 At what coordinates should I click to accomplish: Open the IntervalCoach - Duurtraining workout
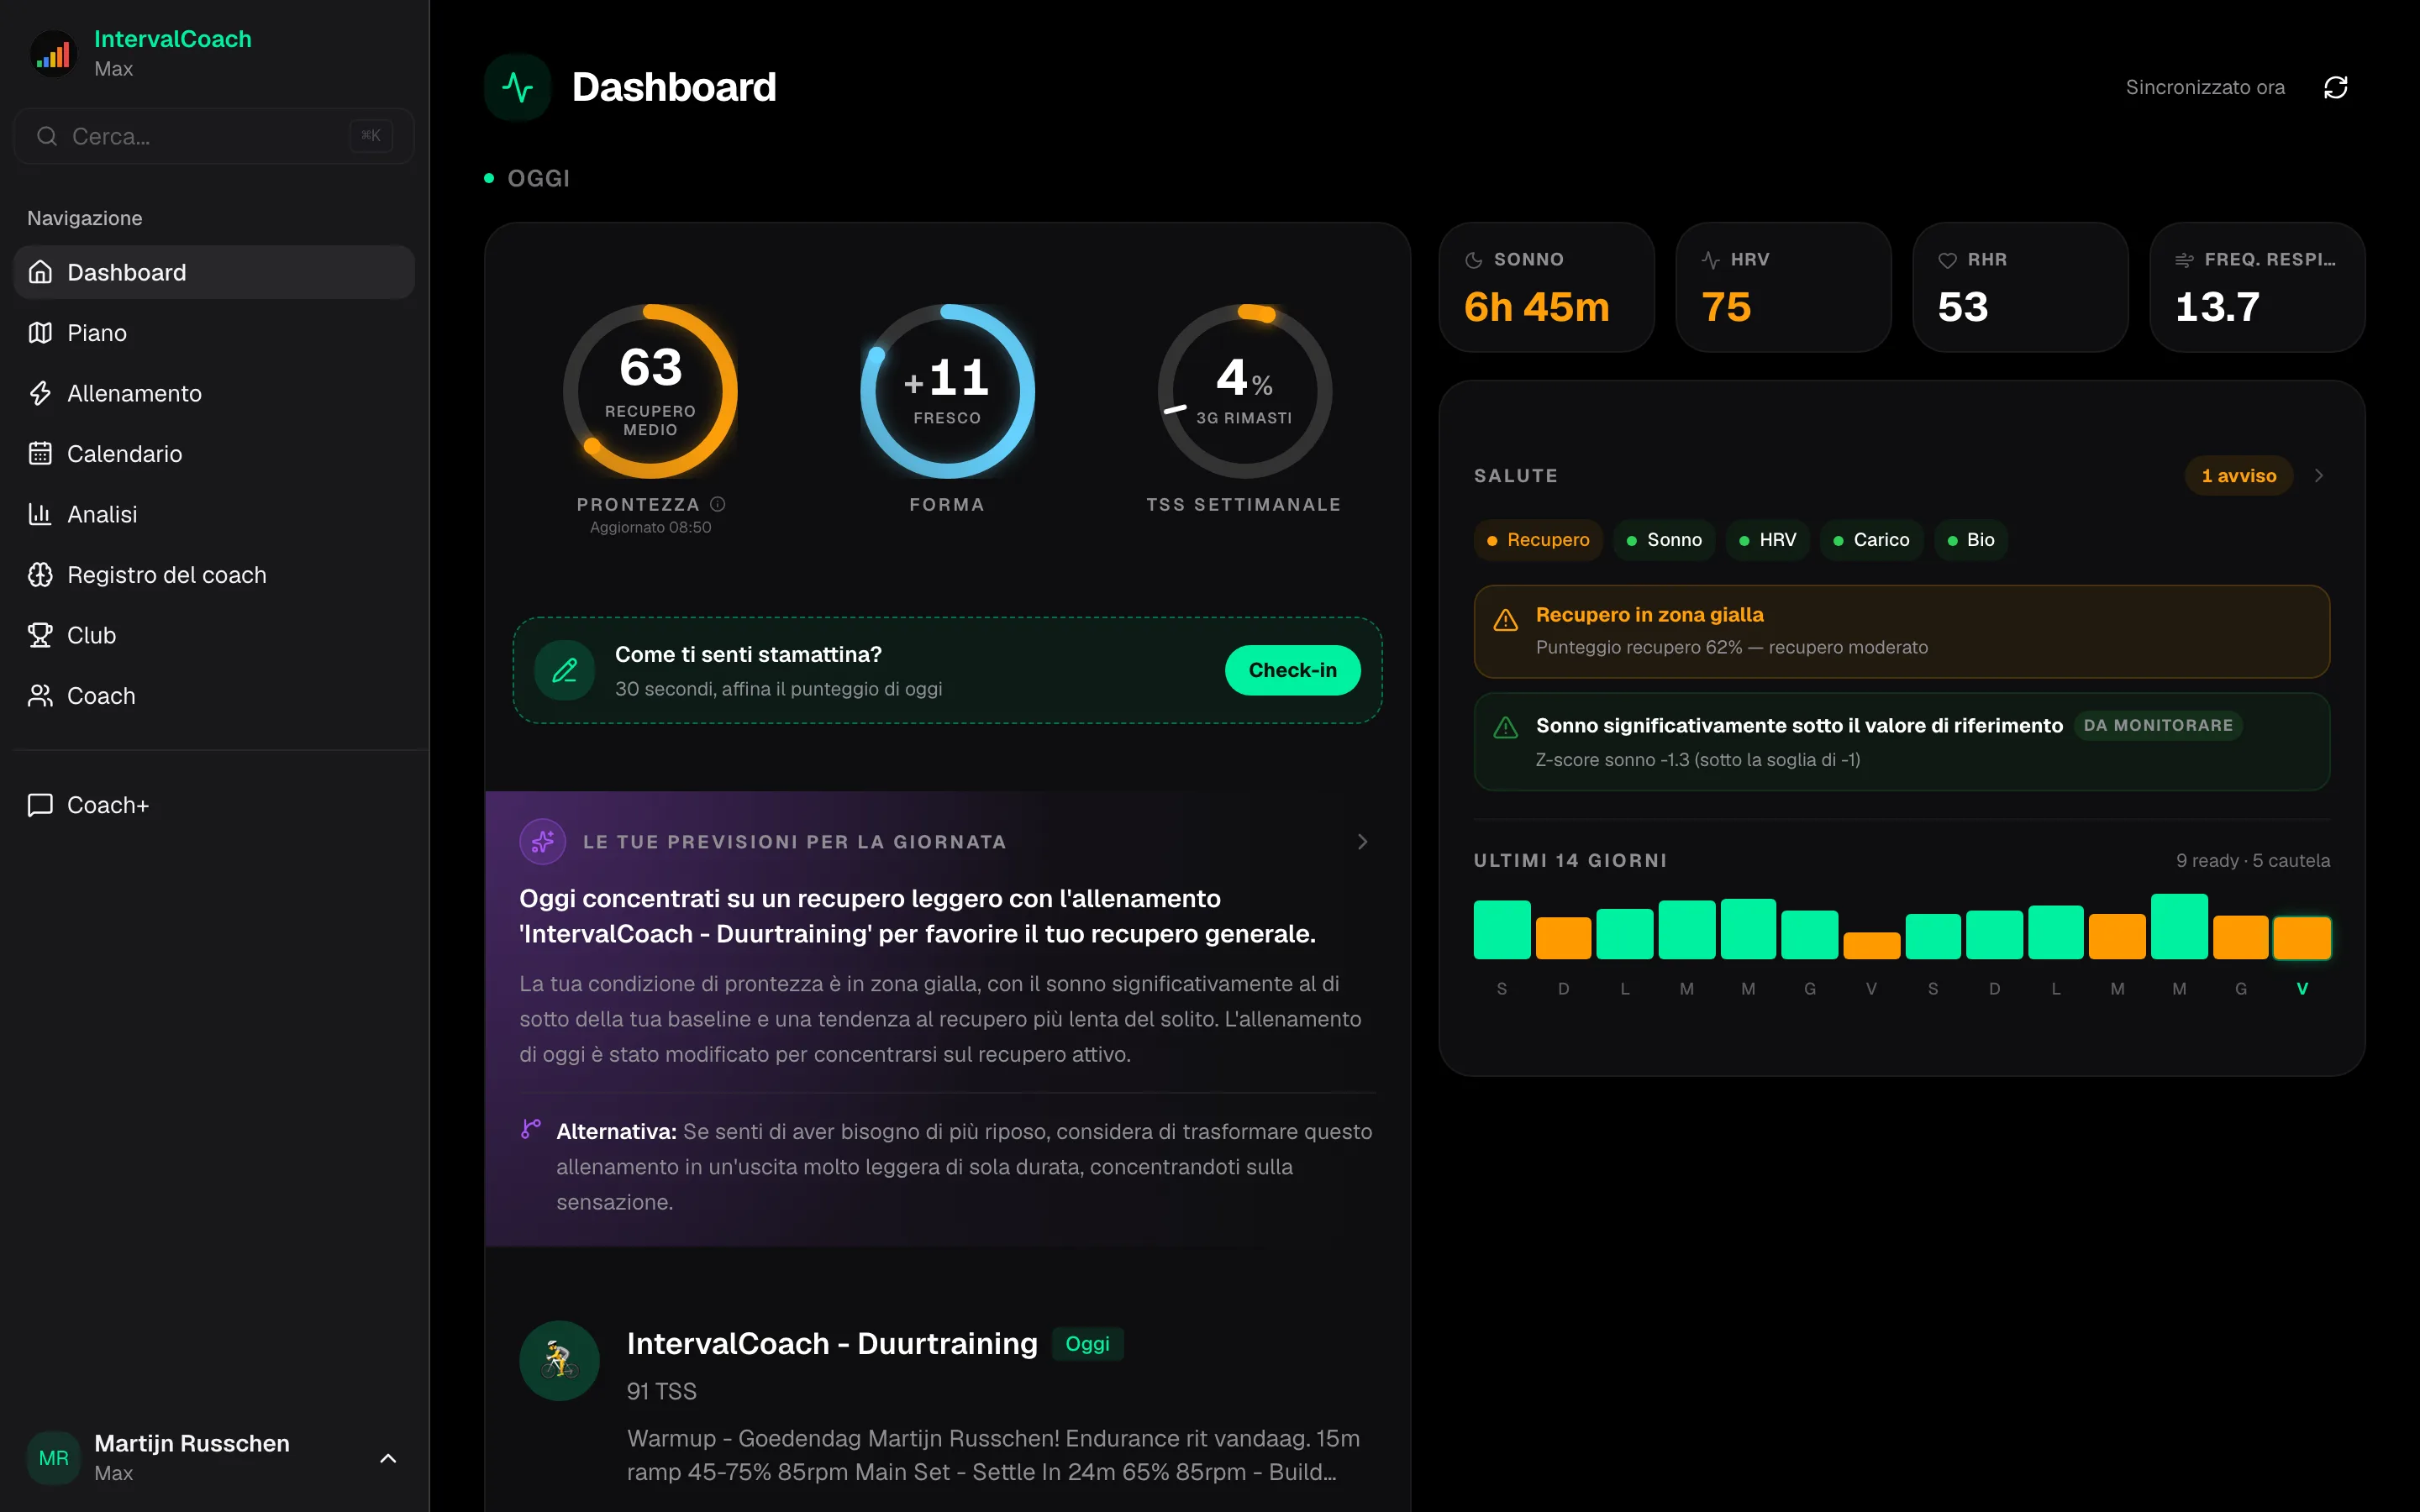(x=832, y=1343)
